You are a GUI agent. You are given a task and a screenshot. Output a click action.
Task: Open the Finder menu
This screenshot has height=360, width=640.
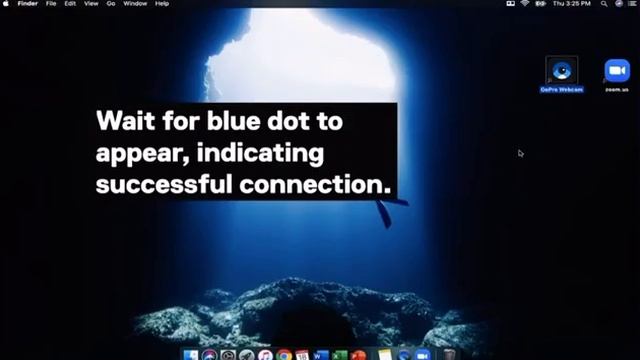tap(27, 3)
